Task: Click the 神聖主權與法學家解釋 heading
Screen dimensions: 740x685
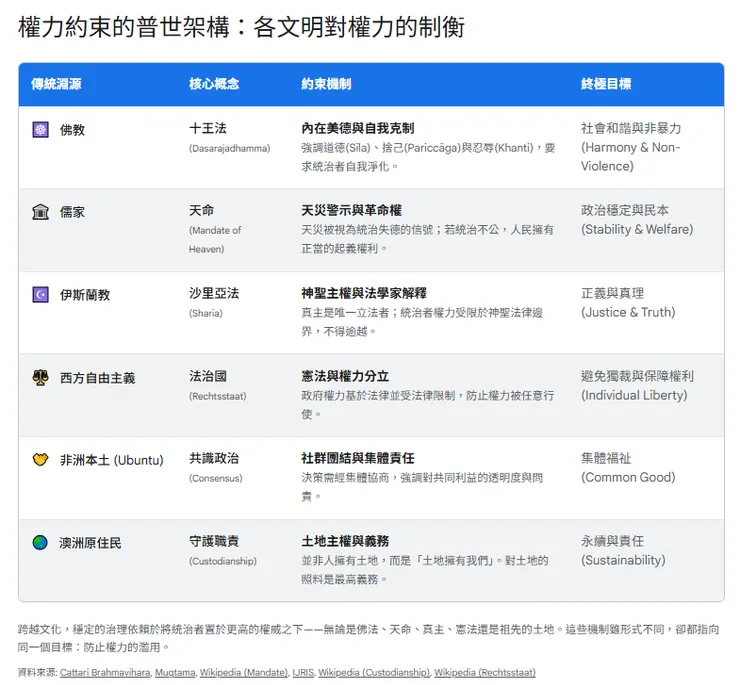Action: point(364,293)
